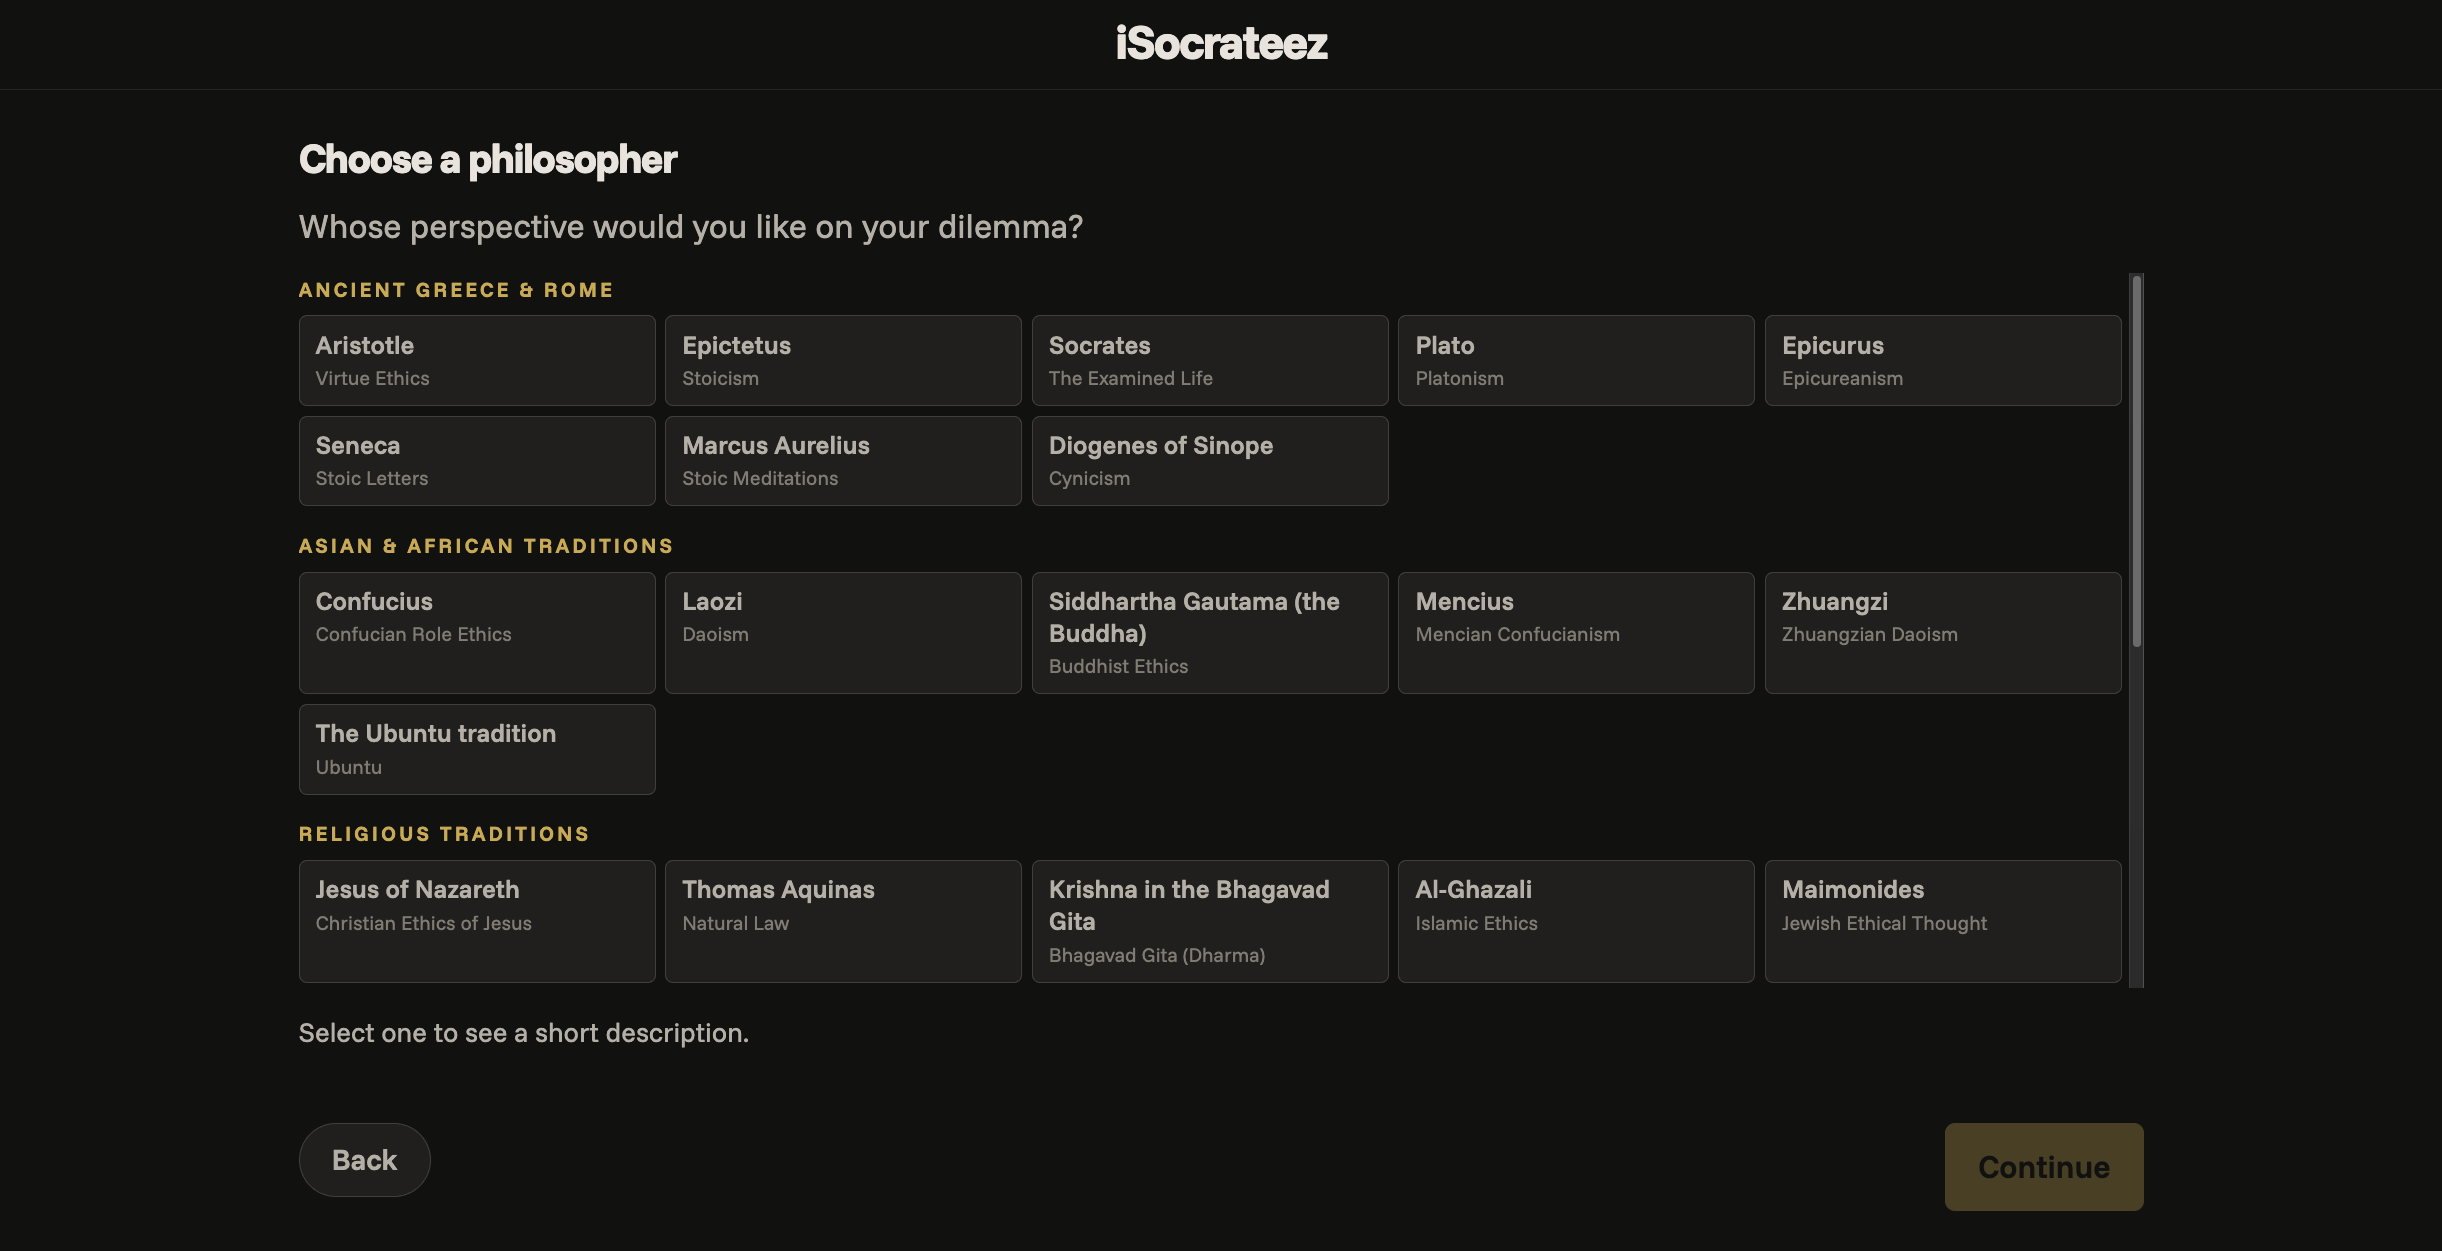This screenshot has width=2442, height=1251.
Task: Pick Maimonides Jewish Ethical Thought card
Action: [1943, 921]
